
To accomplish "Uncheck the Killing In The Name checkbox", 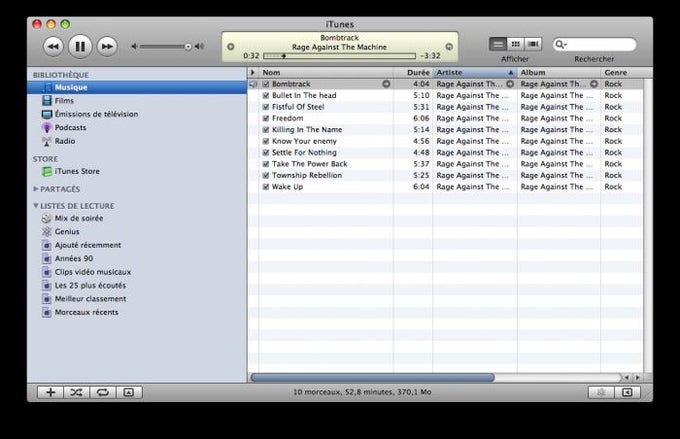I will 266,130.
